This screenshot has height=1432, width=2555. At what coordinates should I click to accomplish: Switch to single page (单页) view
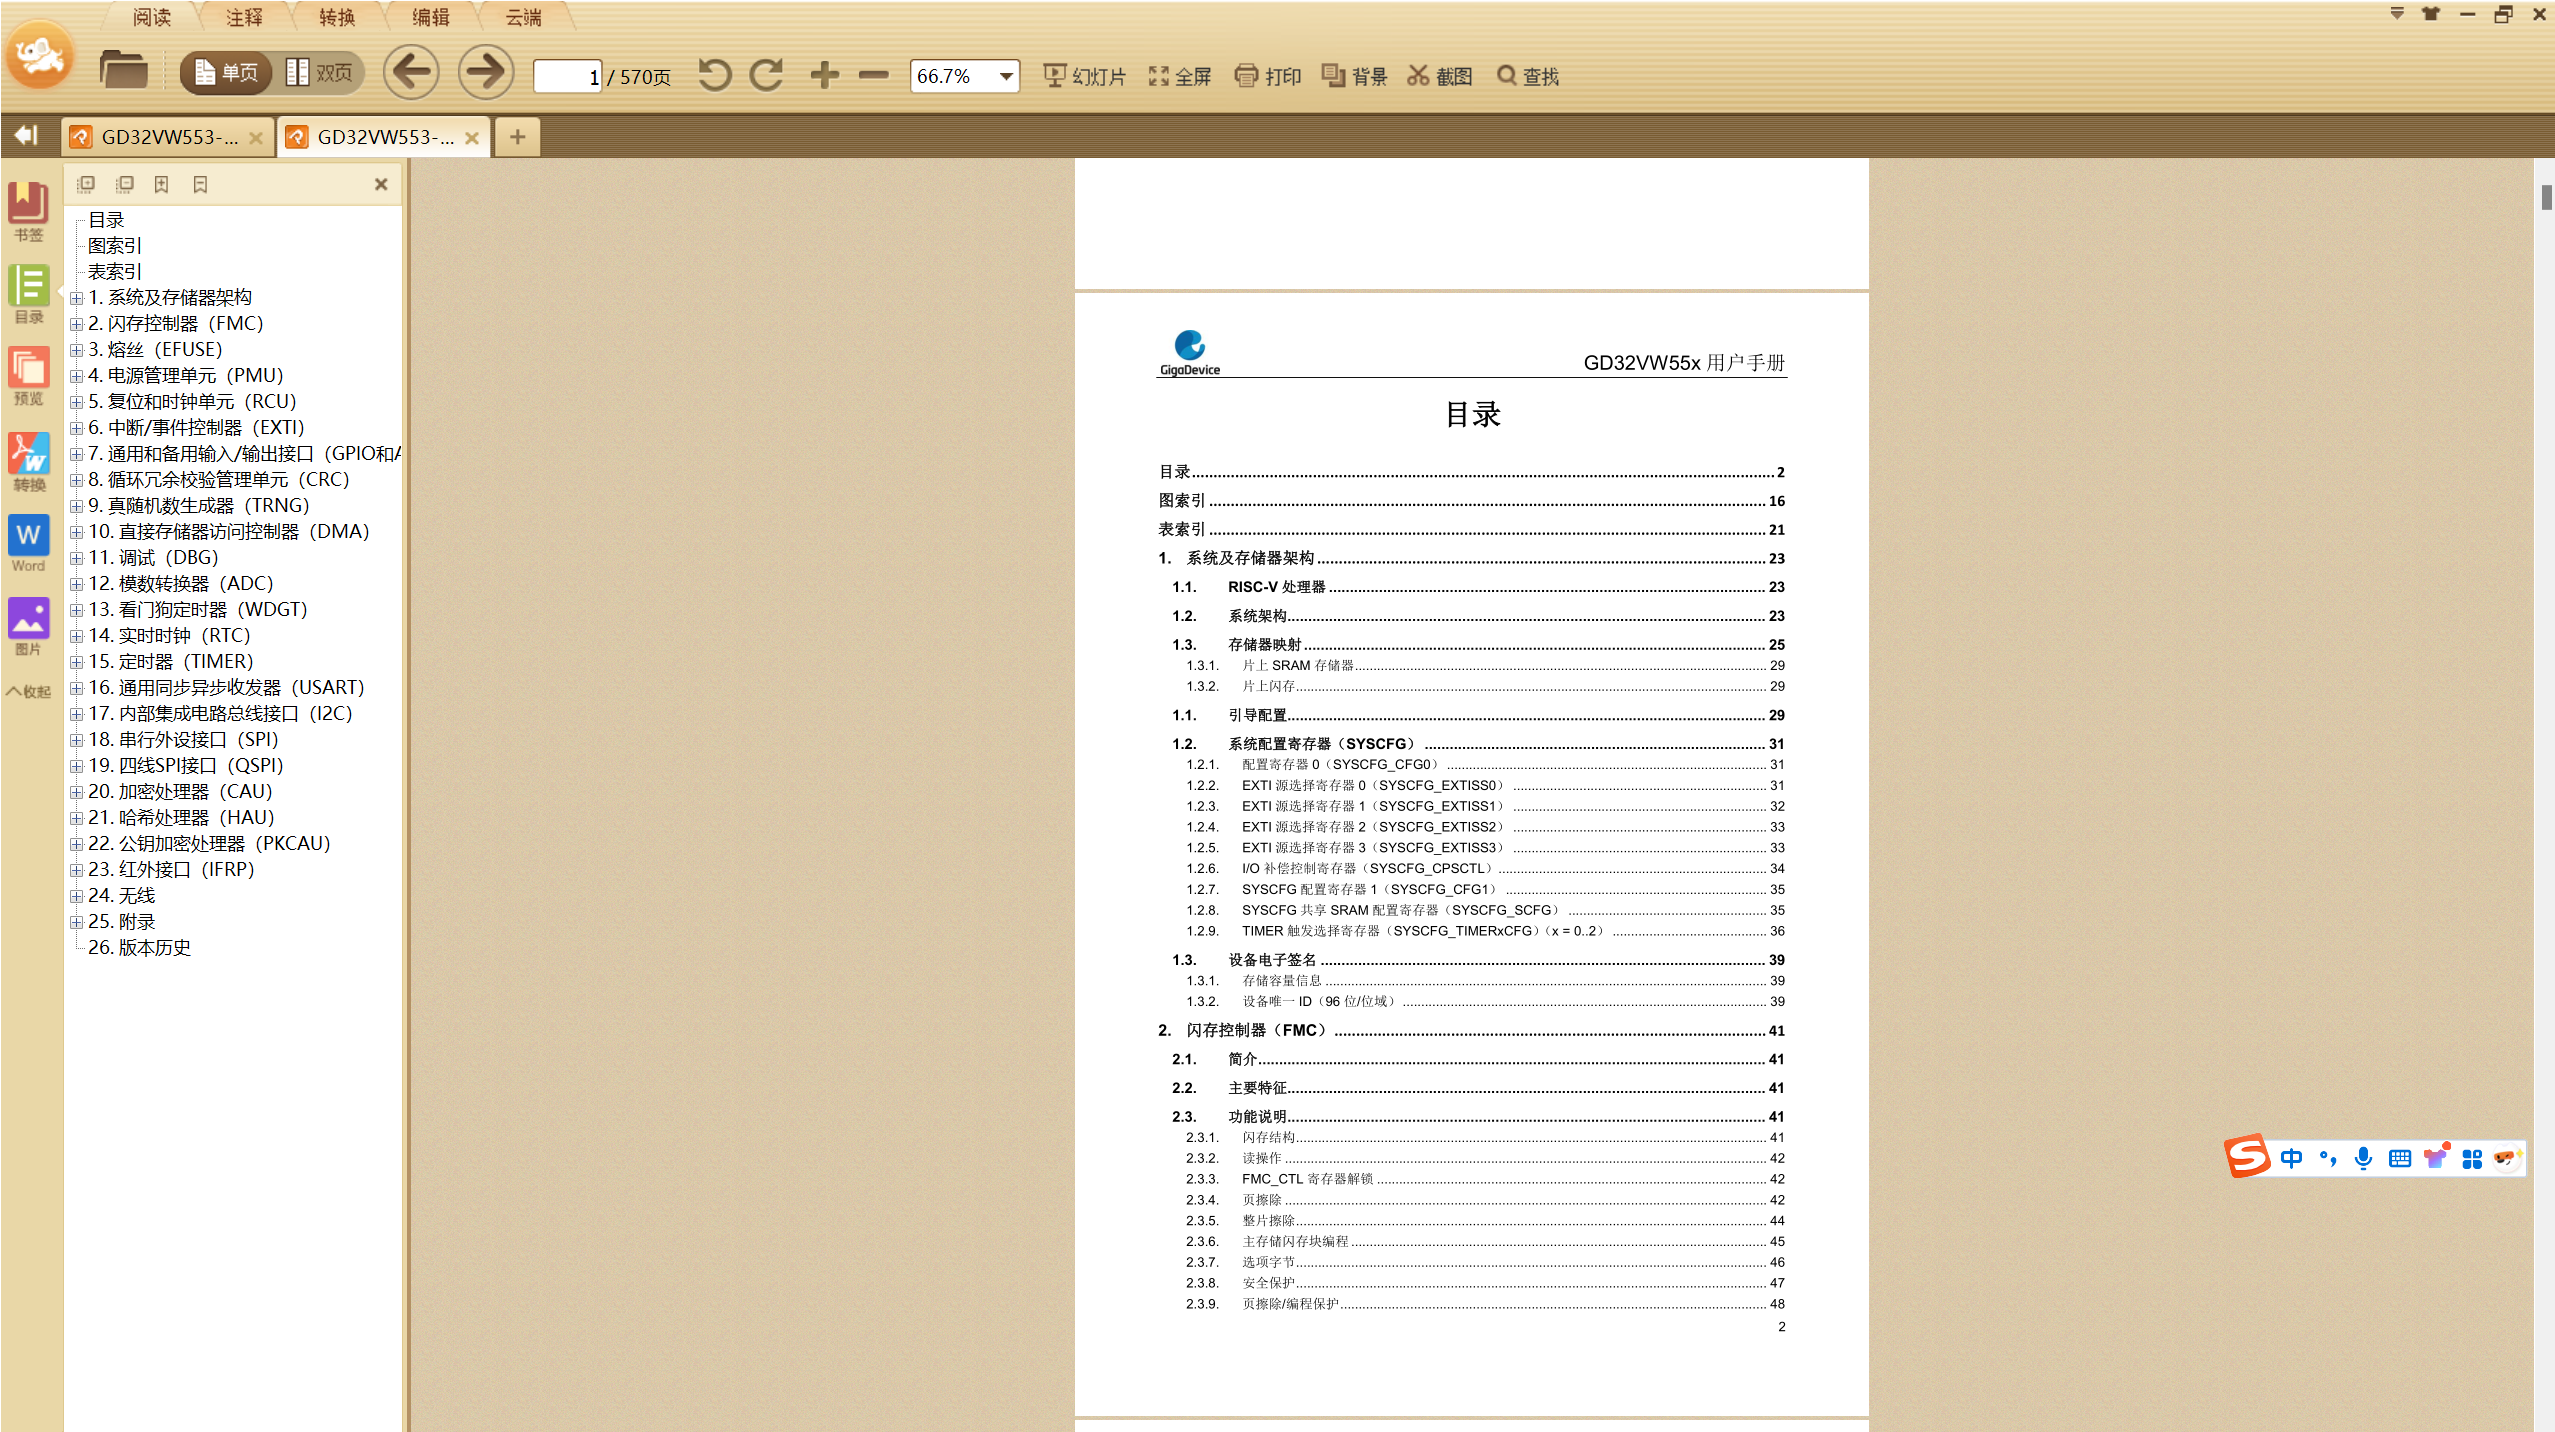(x=226, y=73)
